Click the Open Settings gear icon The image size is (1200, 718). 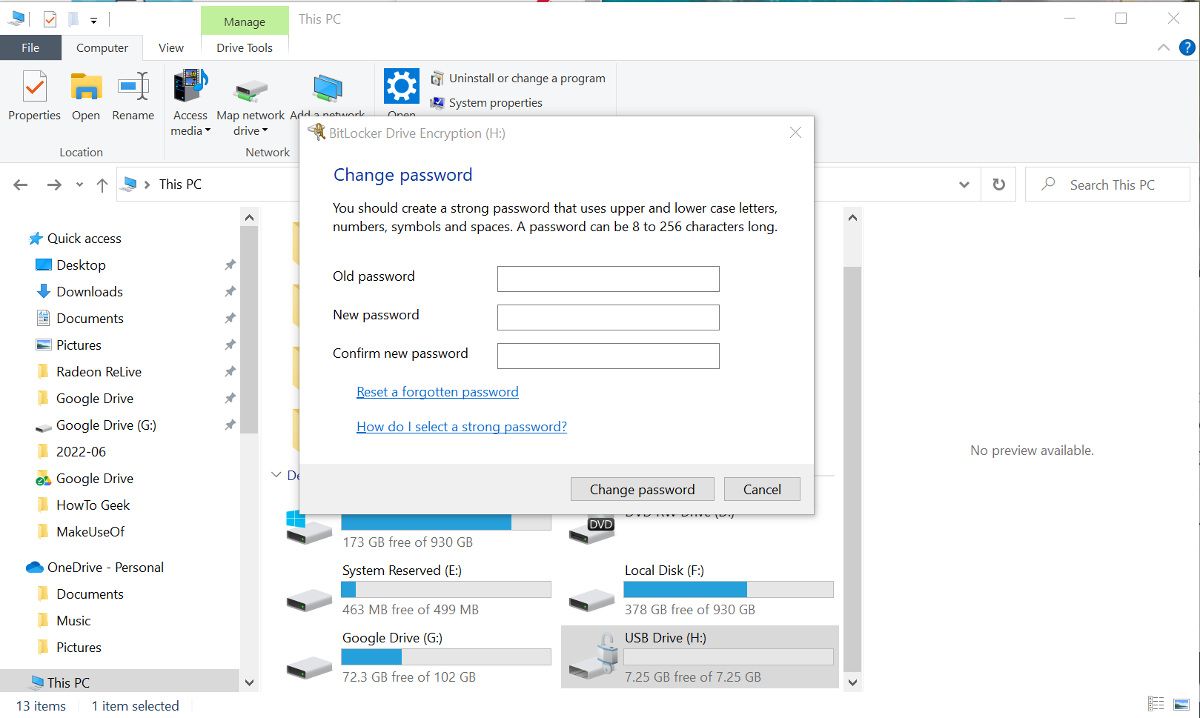tap(401, 86)
